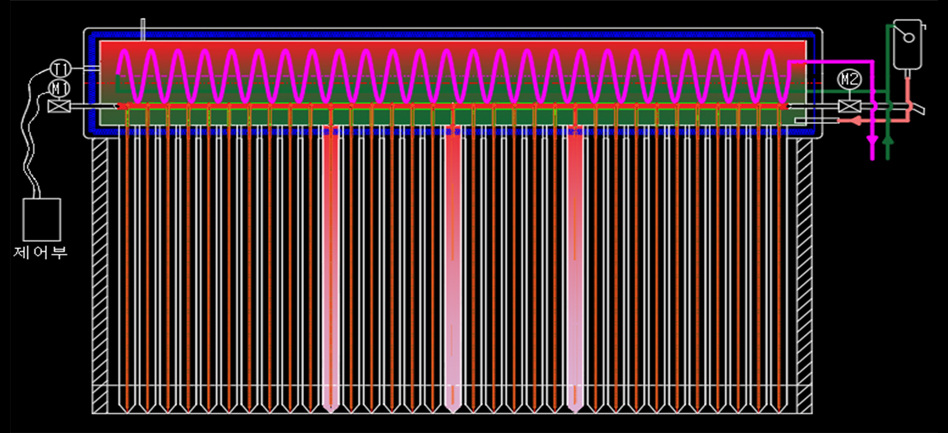Select the valve symbol below M1
Screen dimensions: 948x433
tap(59, 106)
